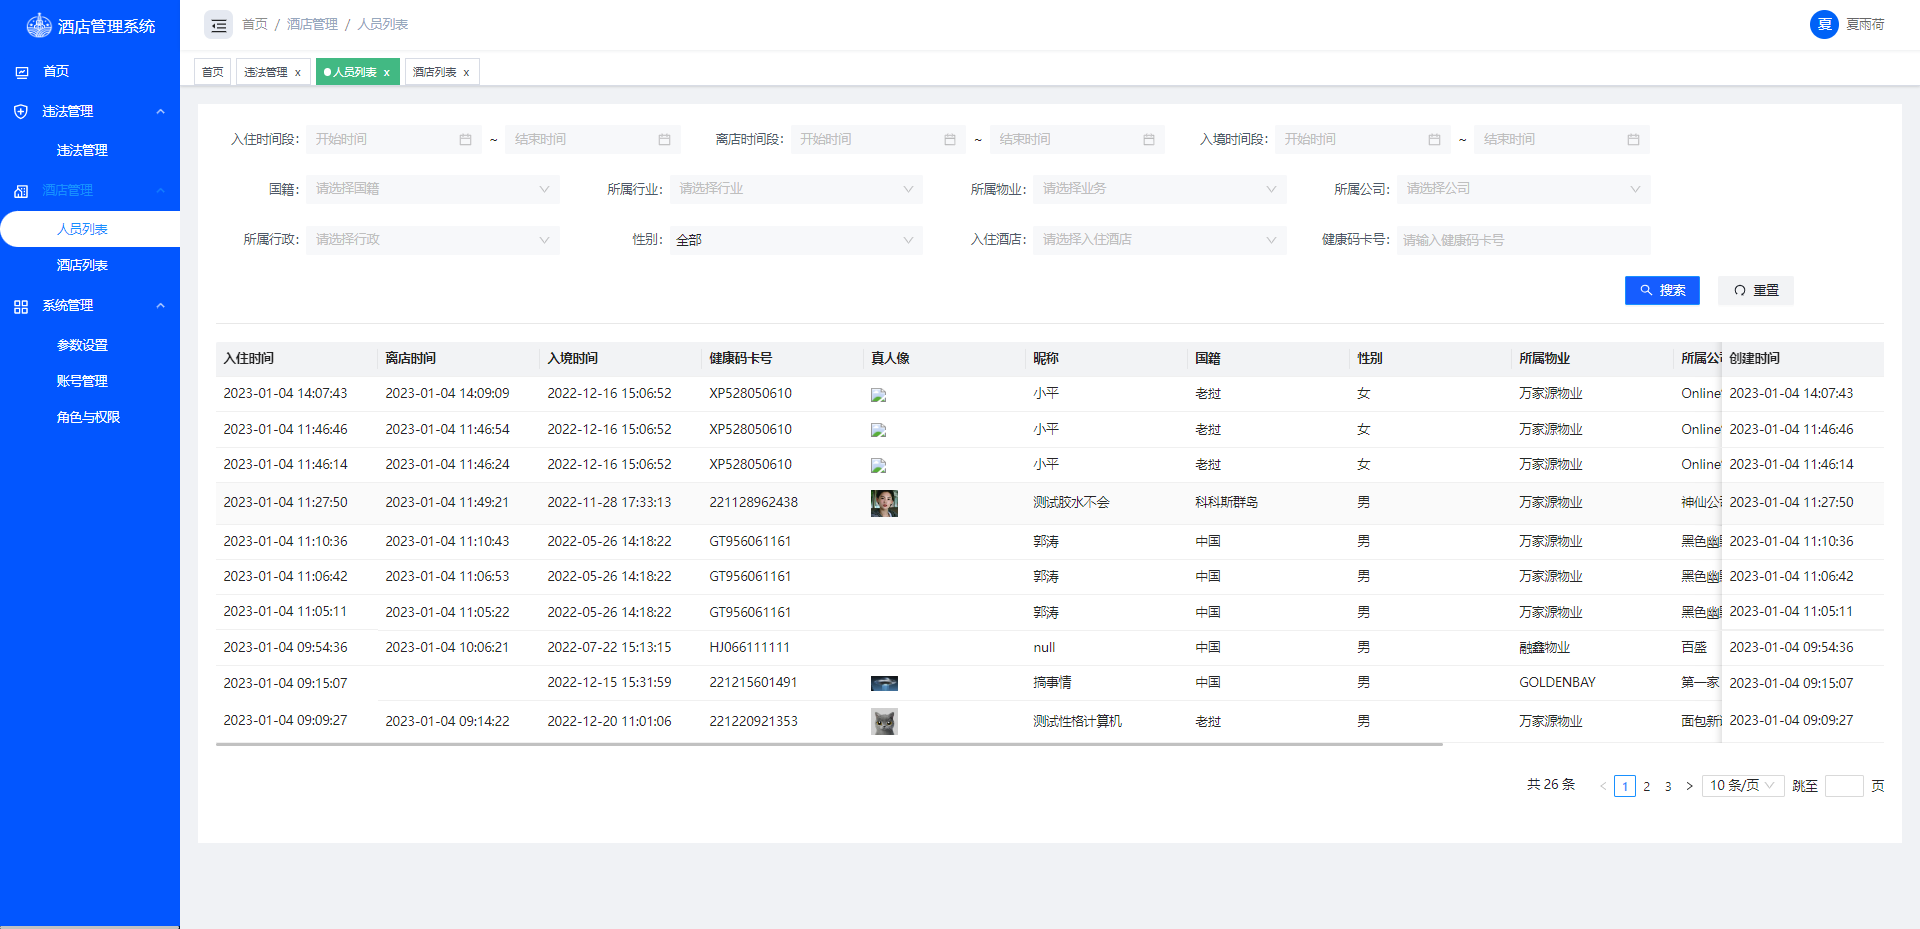Screen dimensions: 1920x929
Task: Click 融鑫物业 property cell
Action: (x=1544, y=648)
